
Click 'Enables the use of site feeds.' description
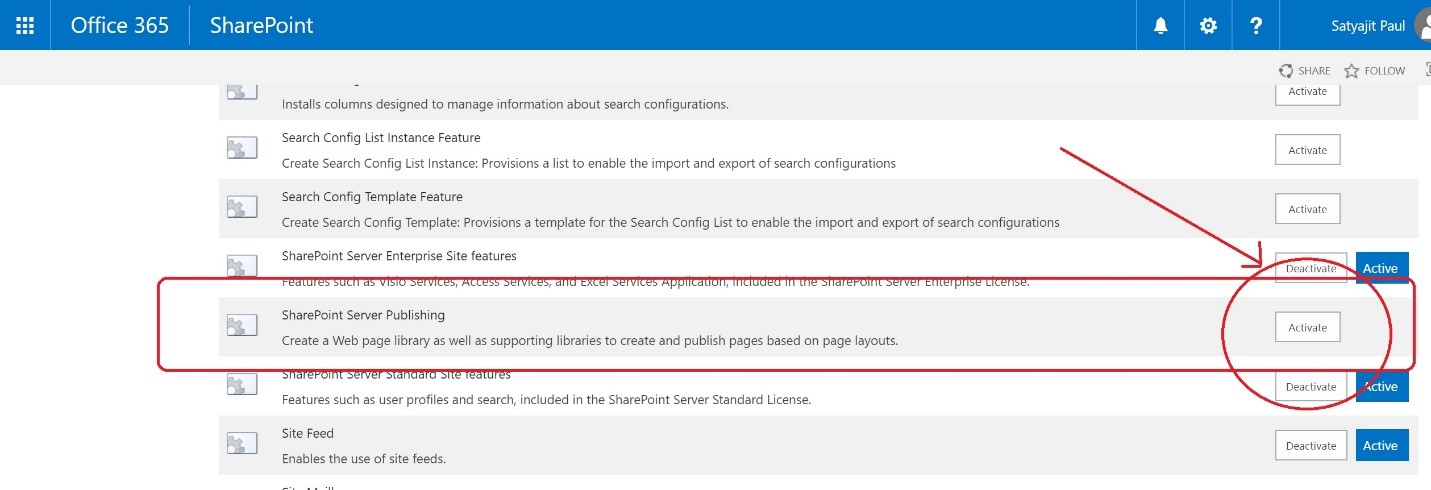click(x=363, y=459)
